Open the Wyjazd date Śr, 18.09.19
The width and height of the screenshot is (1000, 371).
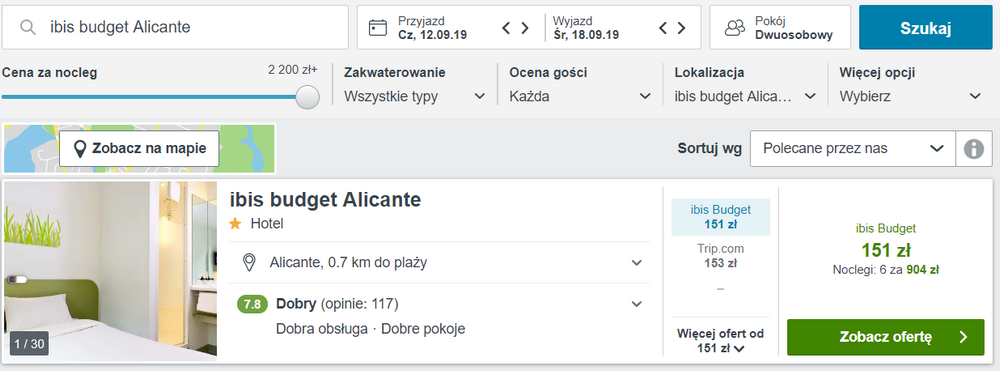pos(585,28)
